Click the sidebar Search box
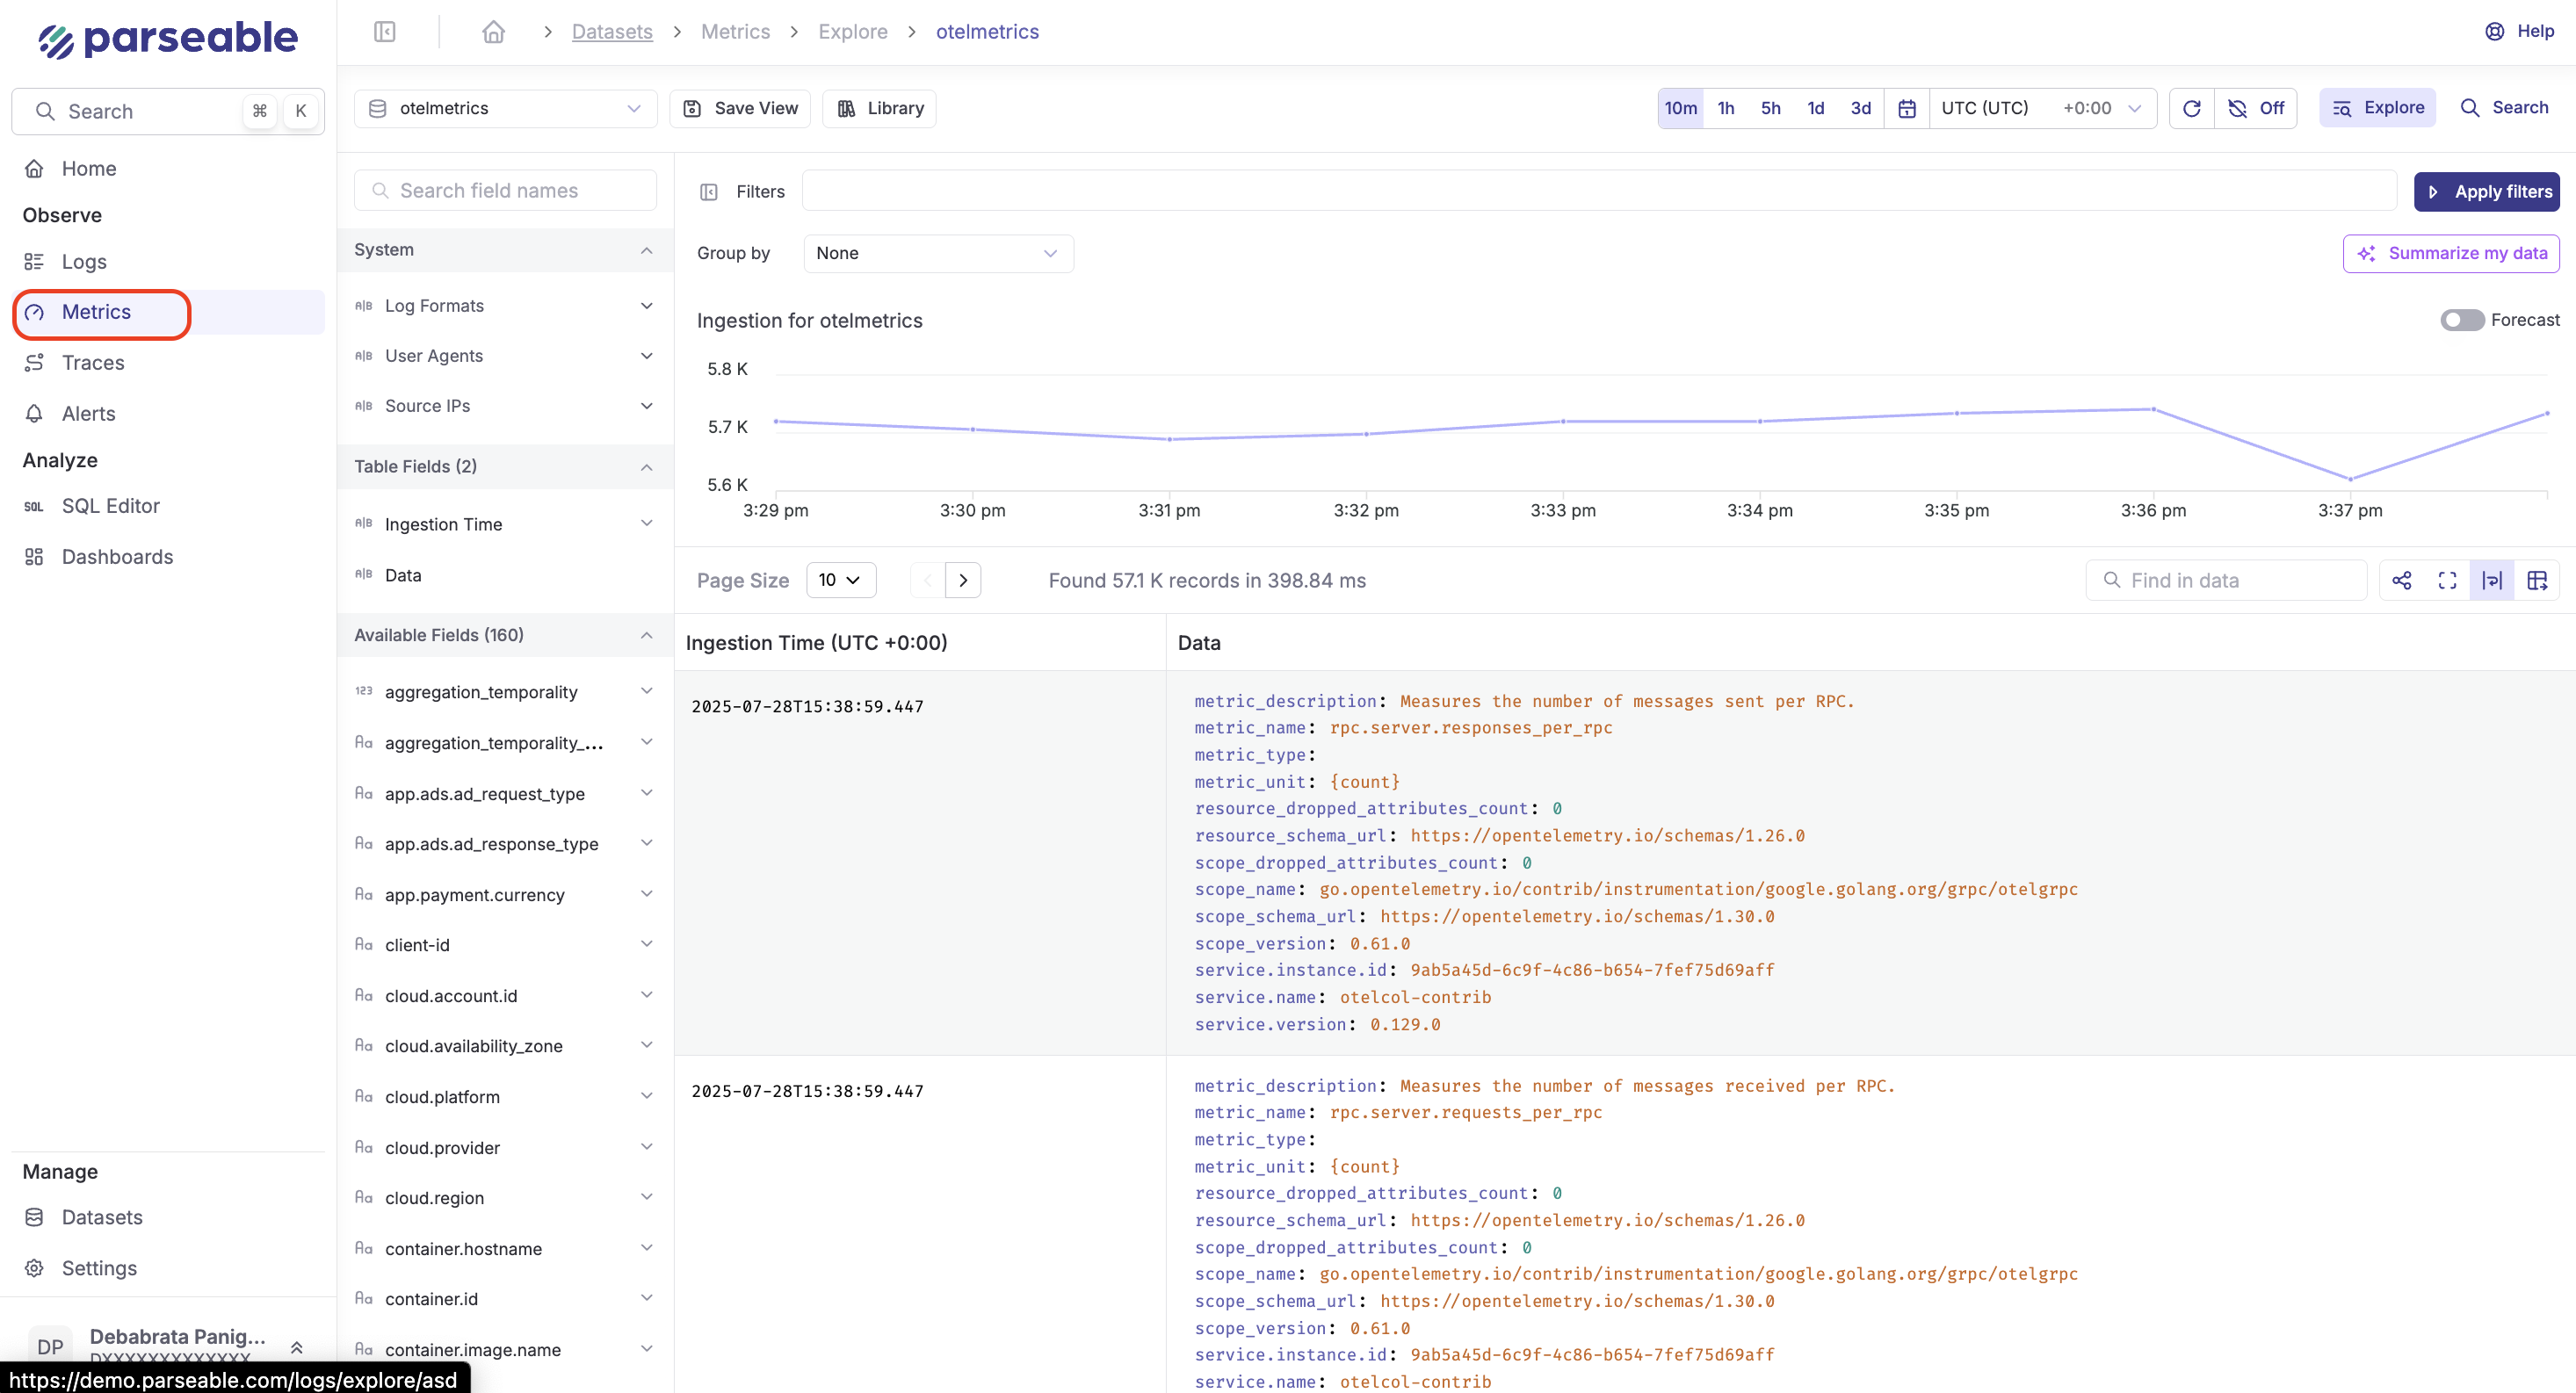Image resolution: width=2576 pixels, height=1393 pixels. point(167,111)
